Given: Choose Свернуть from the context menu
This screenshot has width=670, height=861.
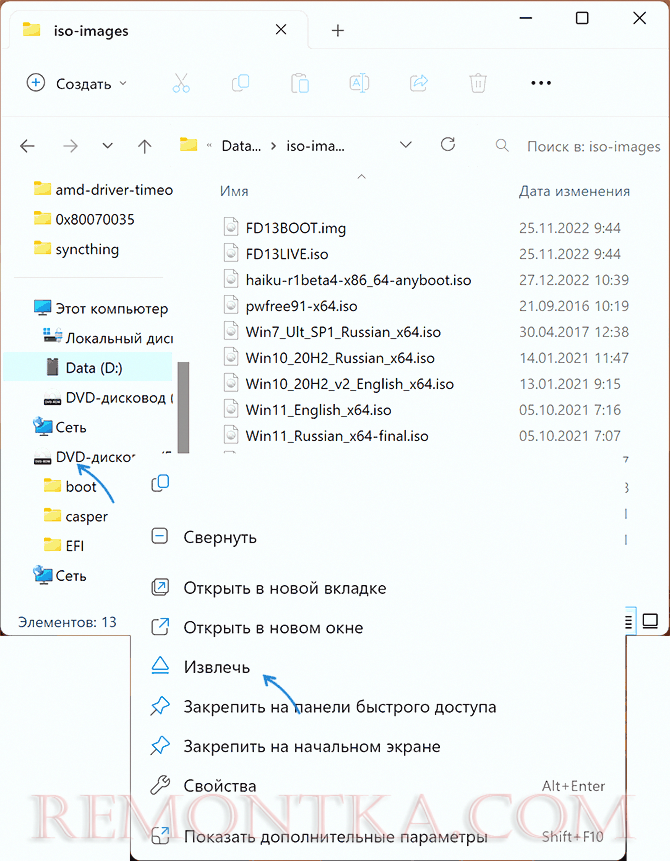Looking at the screenshot, I should pyautogui.click(x=220, y=537).
